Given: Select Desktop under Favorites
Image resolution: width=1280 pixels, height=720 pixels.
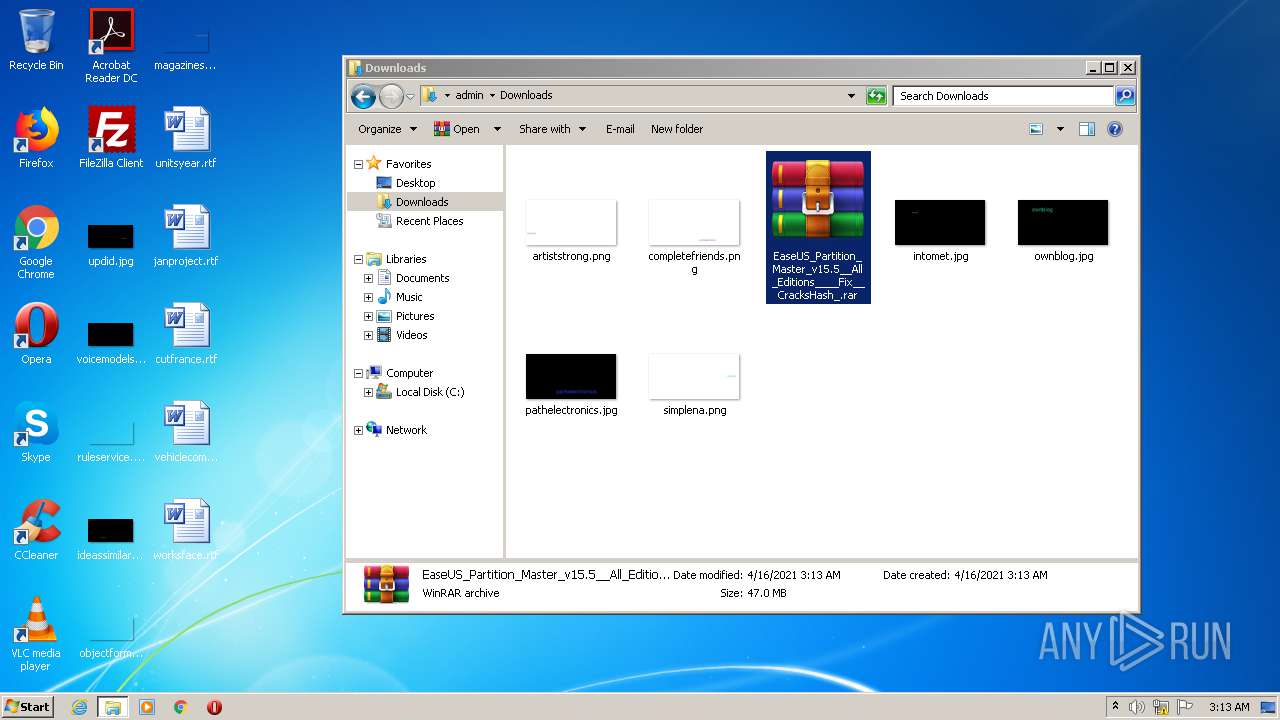Looking at the screenshot, I should pos(415,183).
